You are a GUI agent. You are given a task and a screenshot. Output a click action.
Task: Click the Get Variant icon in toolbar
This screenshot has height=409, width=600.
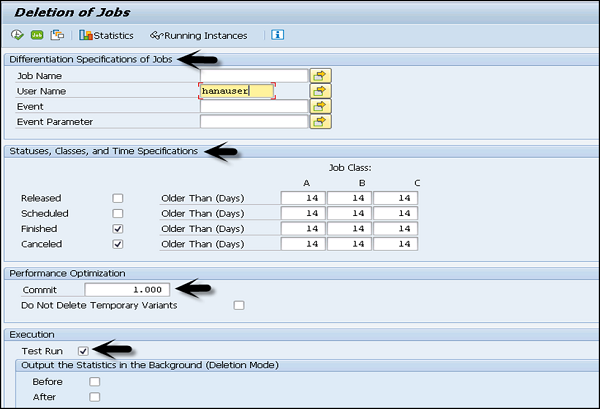pyautogui.click(x=57, y=35)
